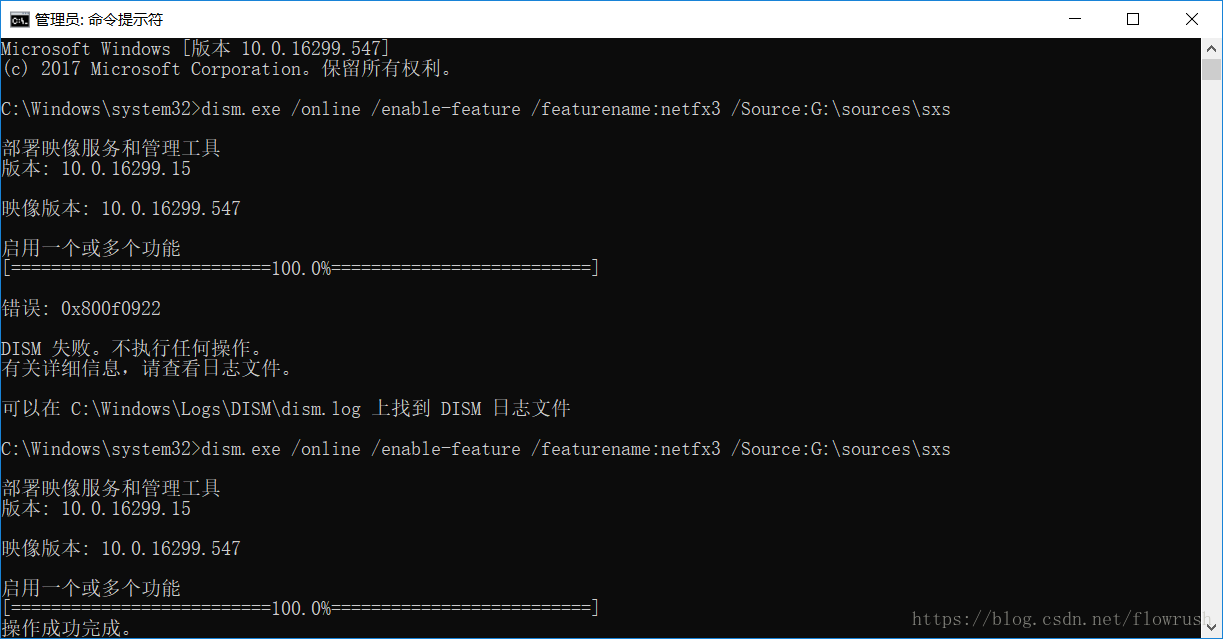Click the DISM 失败 message line
Screen dimensions: 1223x639
coord(132,348)
